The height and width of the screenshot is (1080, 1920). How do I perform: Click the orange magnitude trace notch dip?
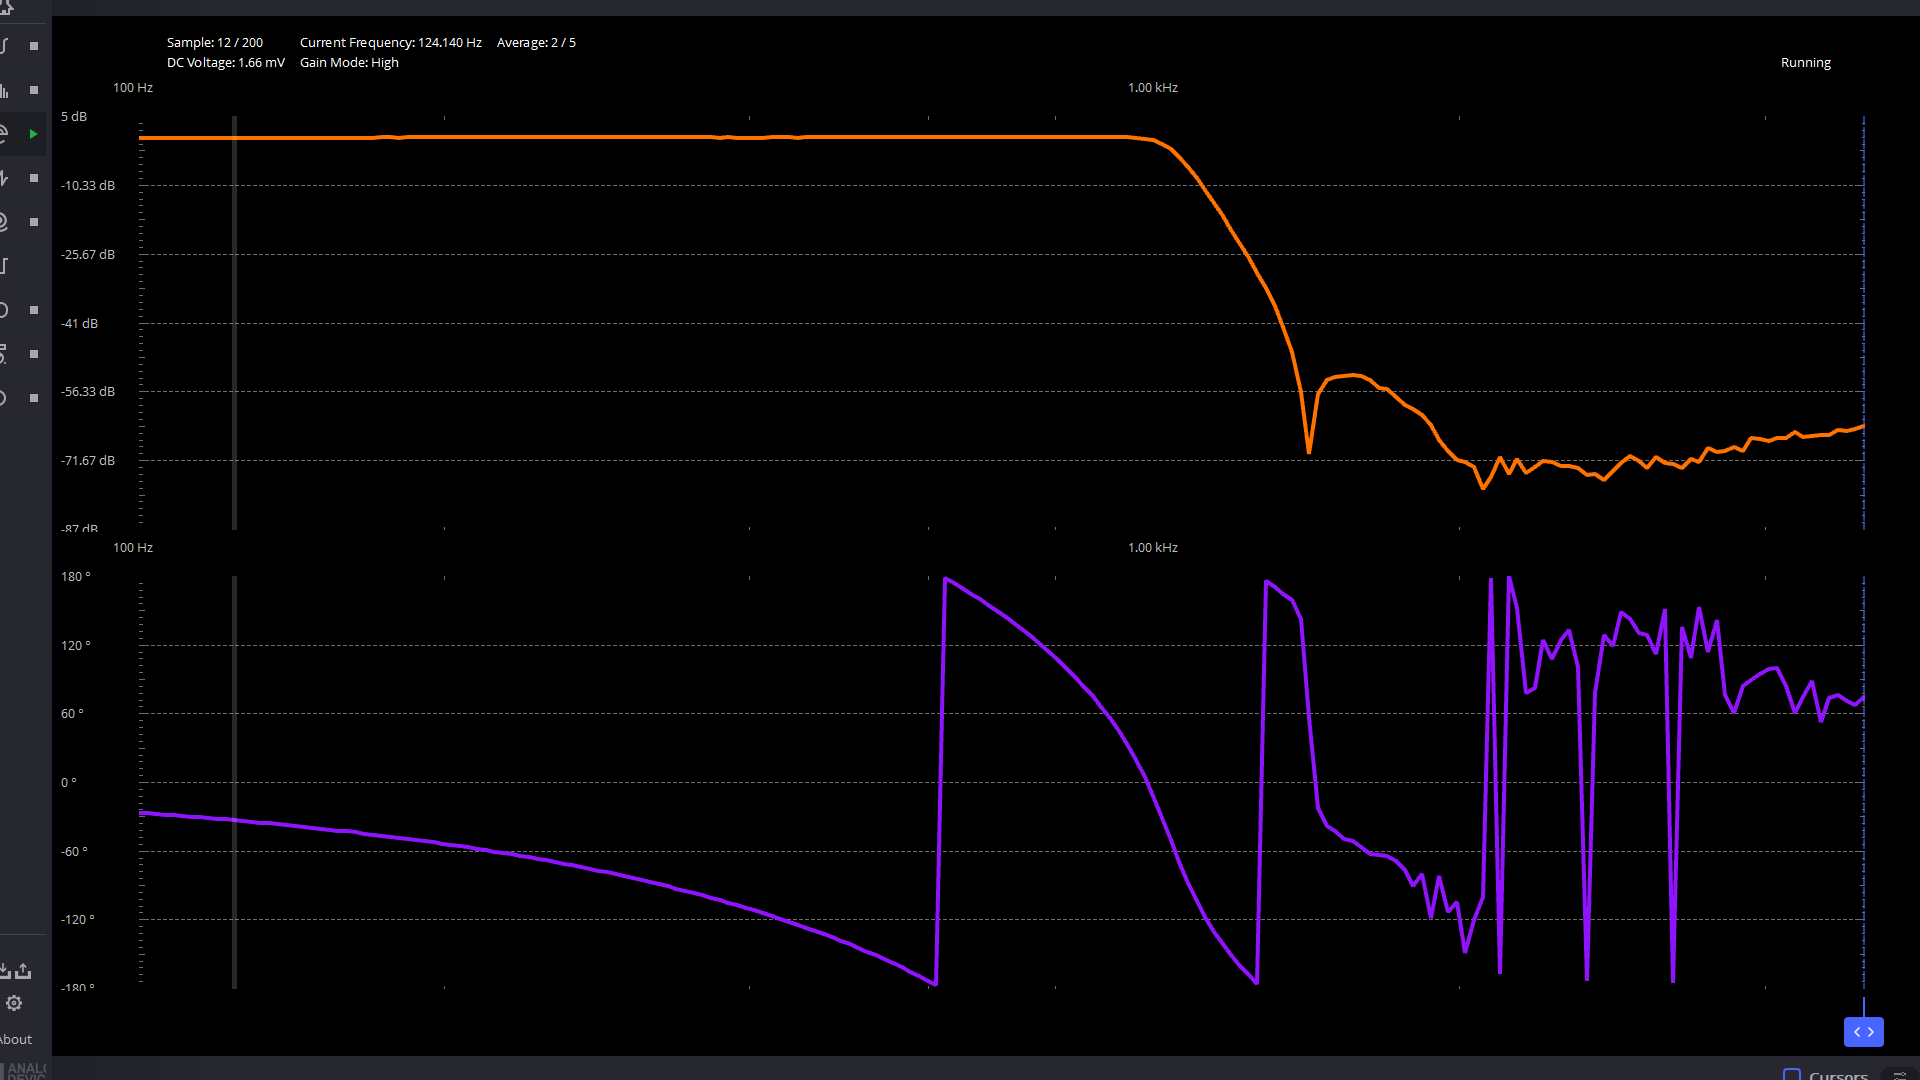(x=1309, y=450)
